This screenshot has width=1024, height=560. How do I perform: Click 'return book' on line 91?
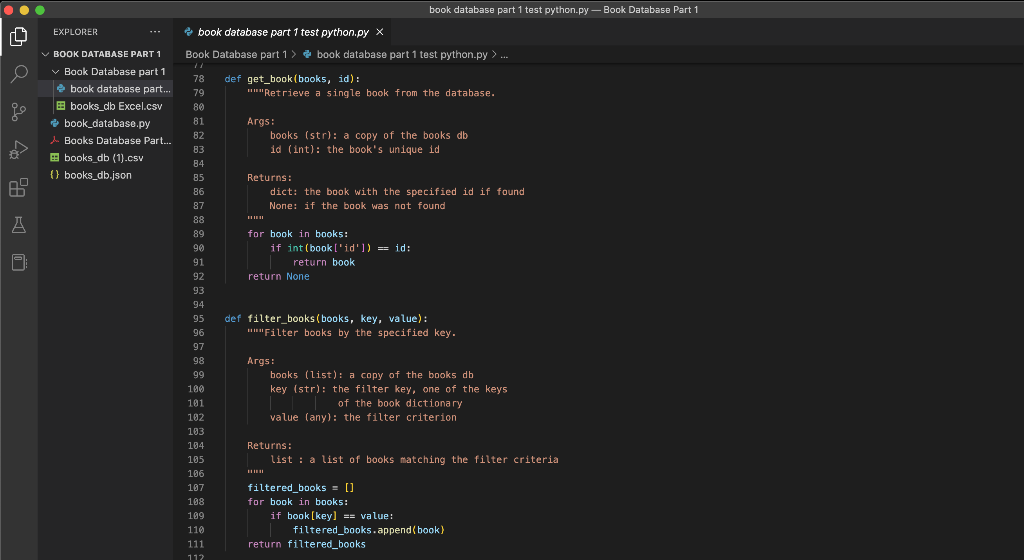point(324,262)
